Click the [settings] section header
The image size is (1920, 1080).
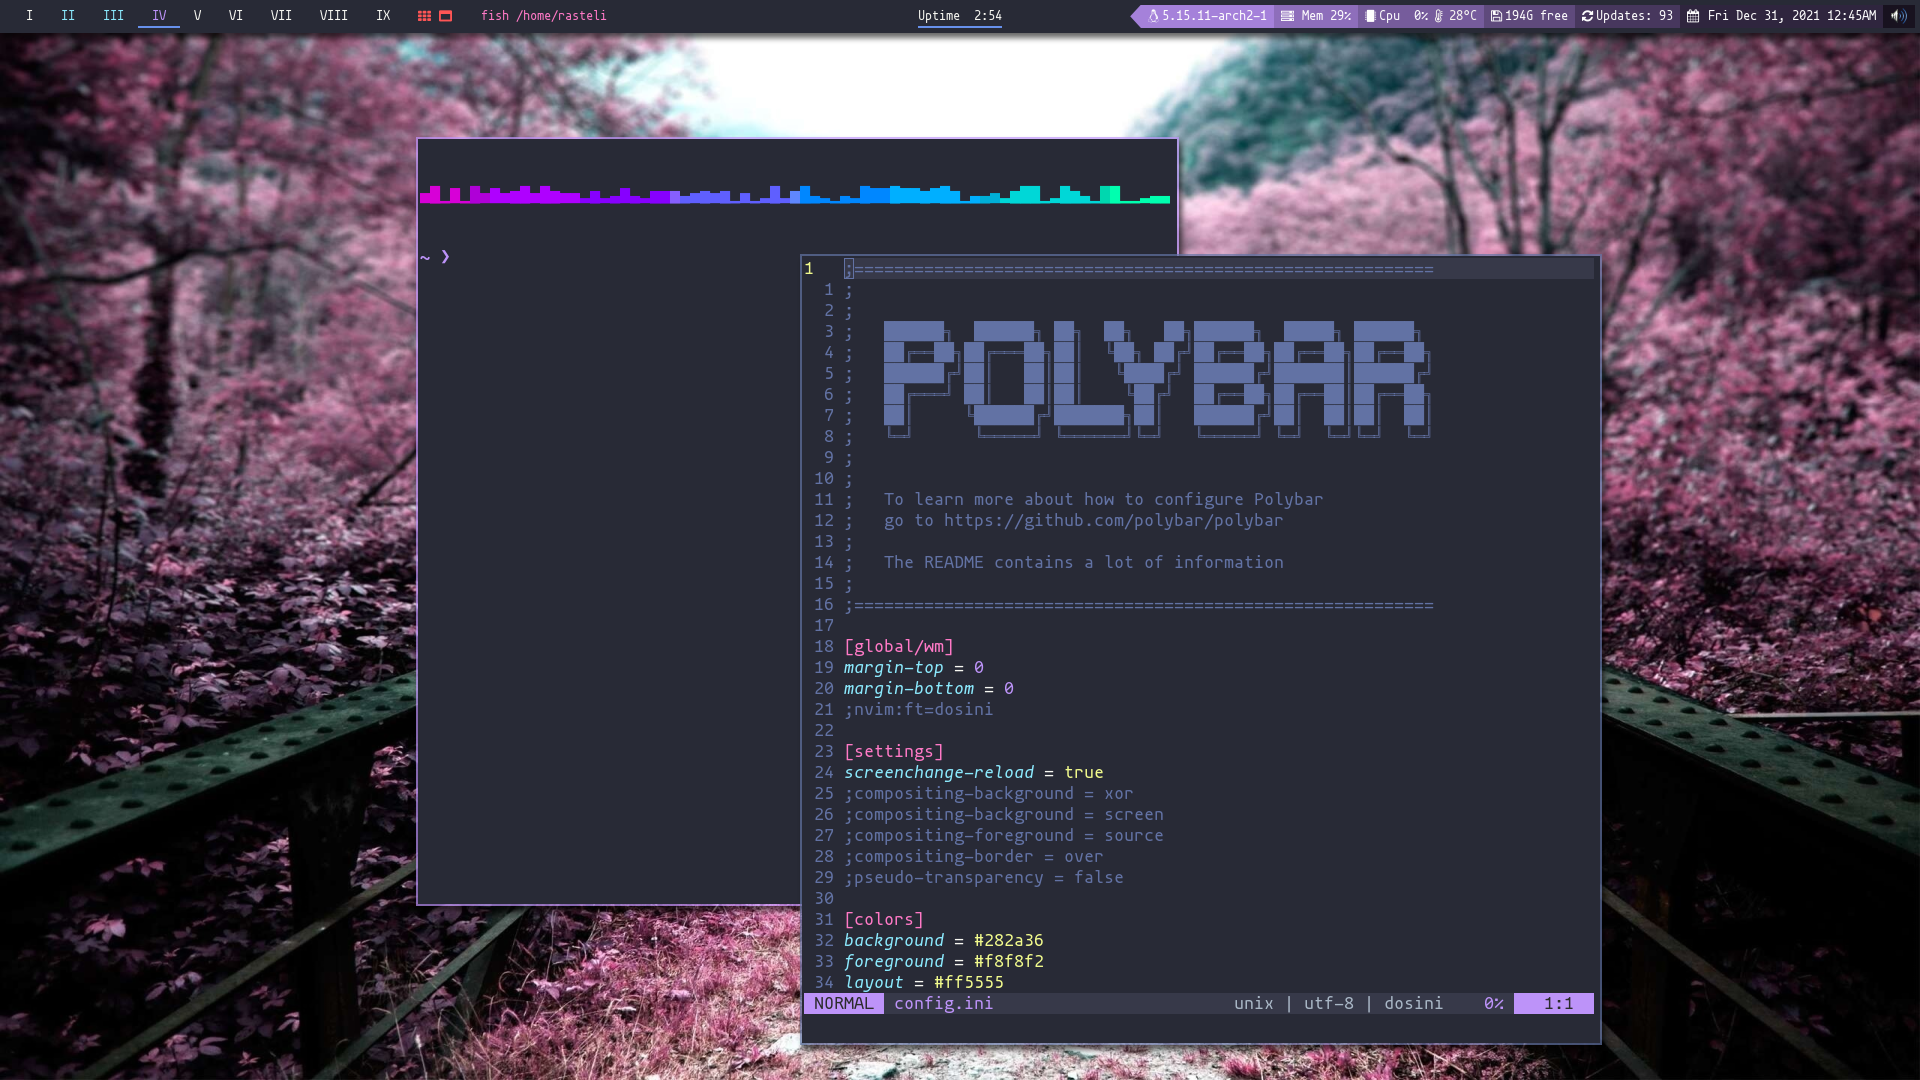click(x=894, y=752)
